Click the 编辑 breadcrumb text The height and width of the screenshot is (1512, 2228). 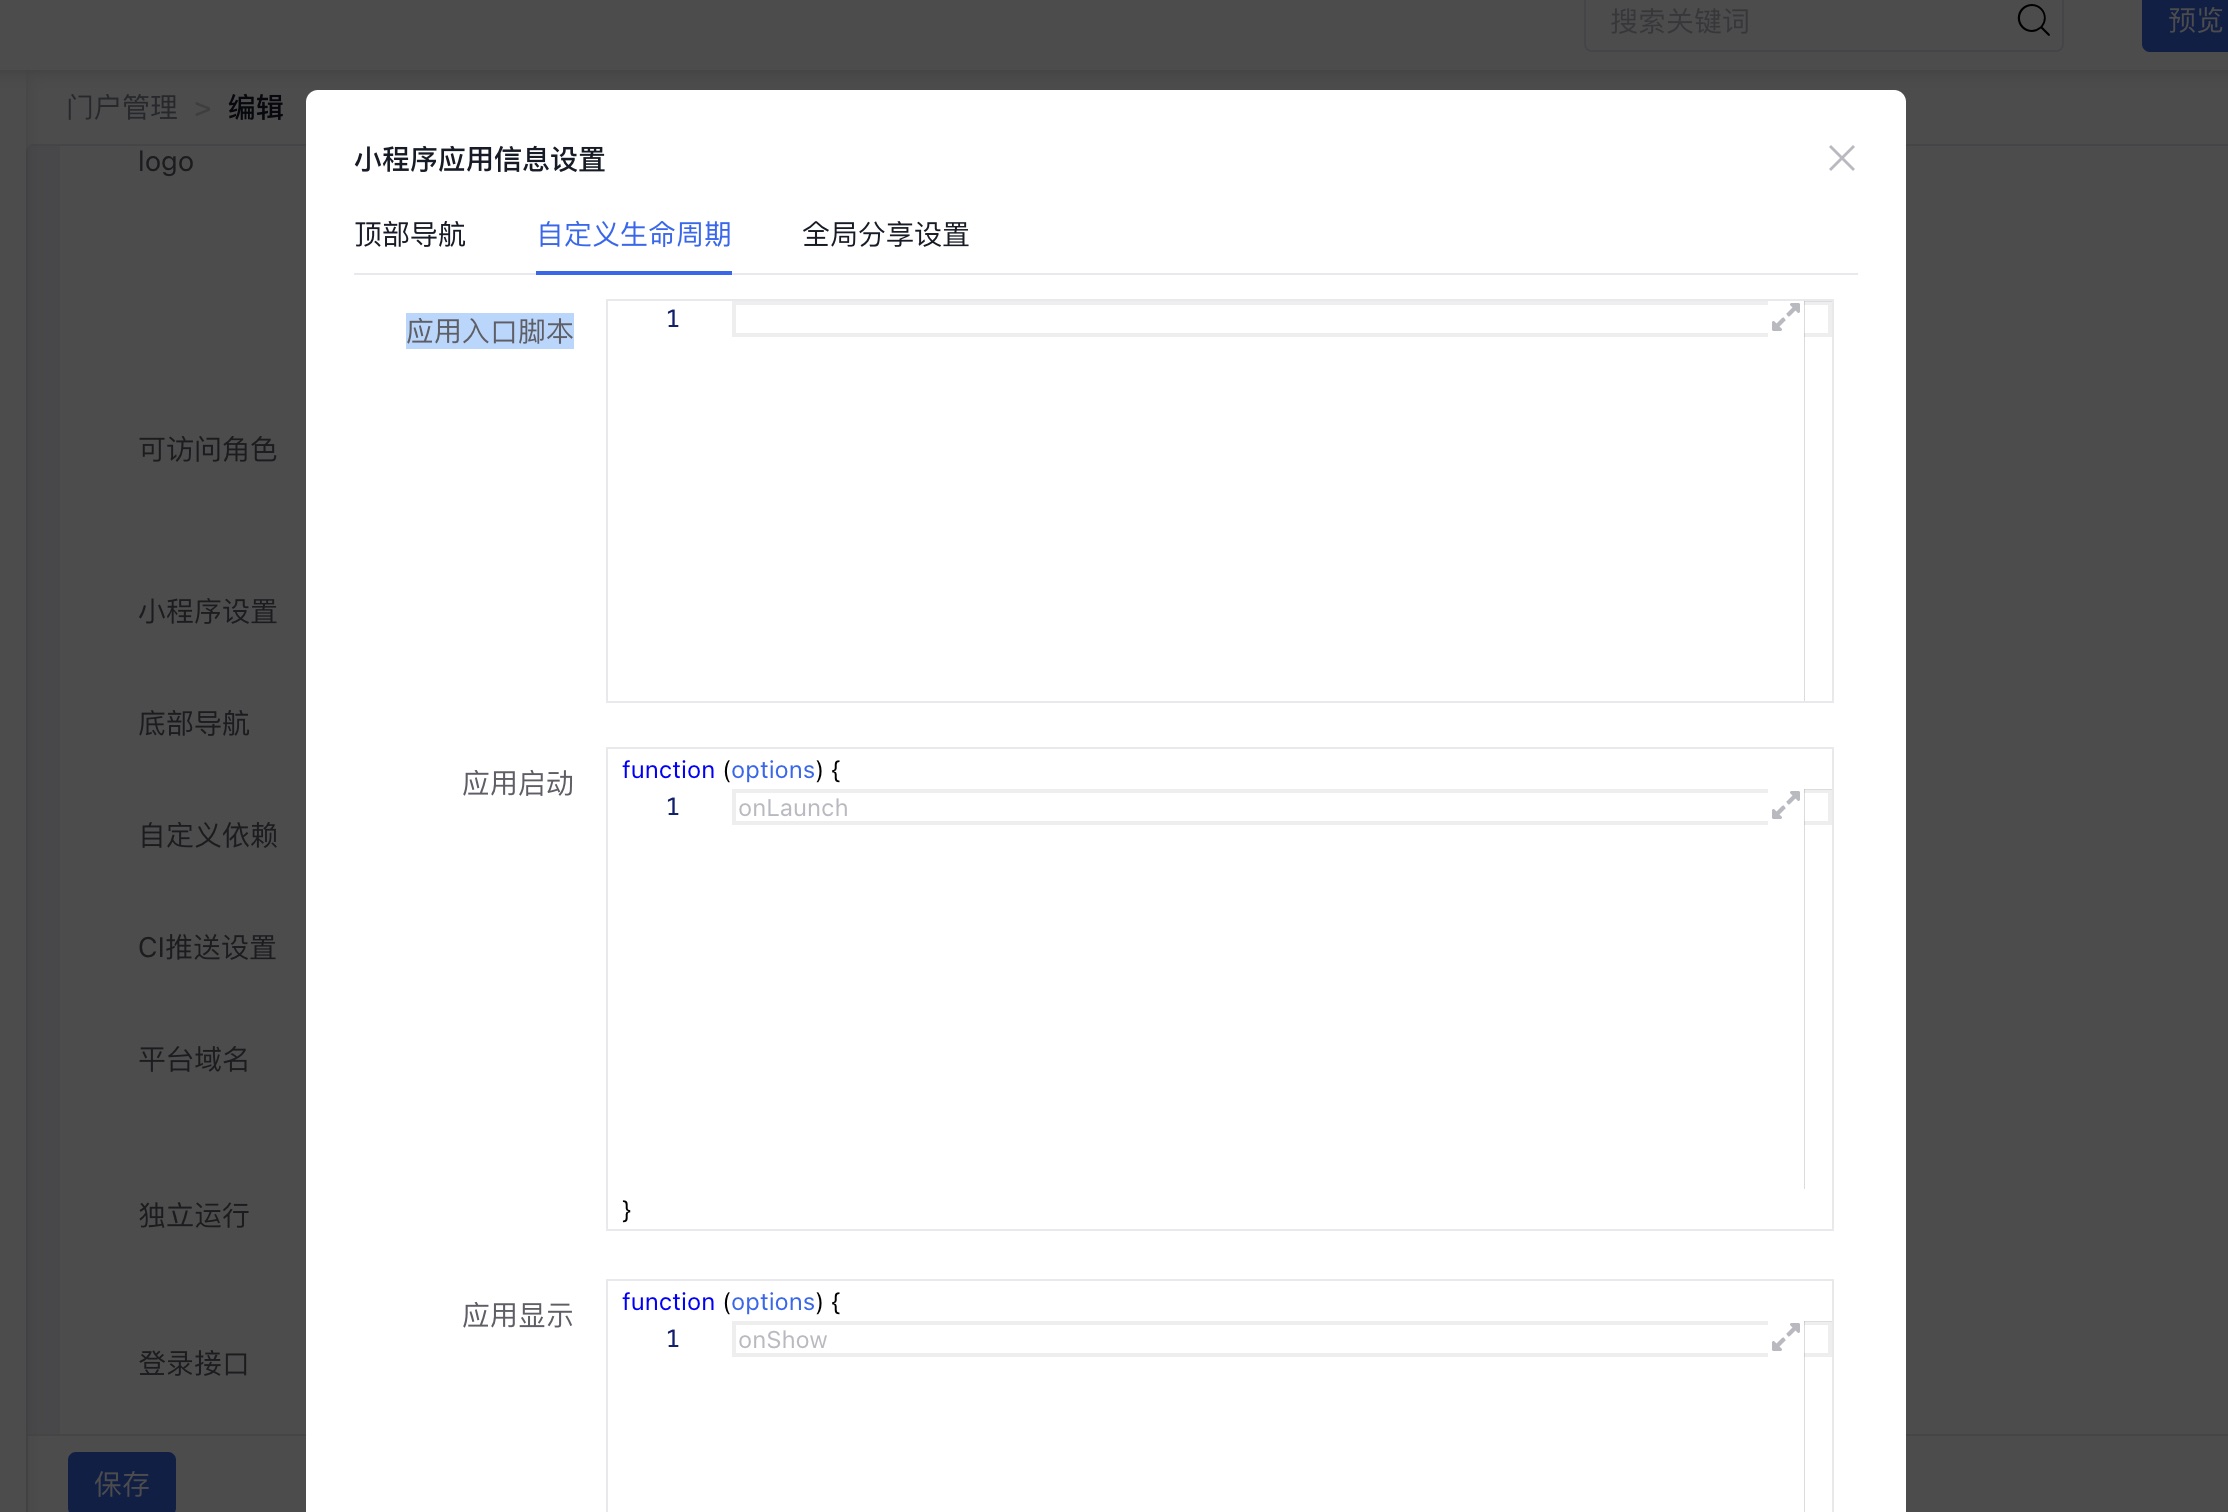[x=256, y=107]
